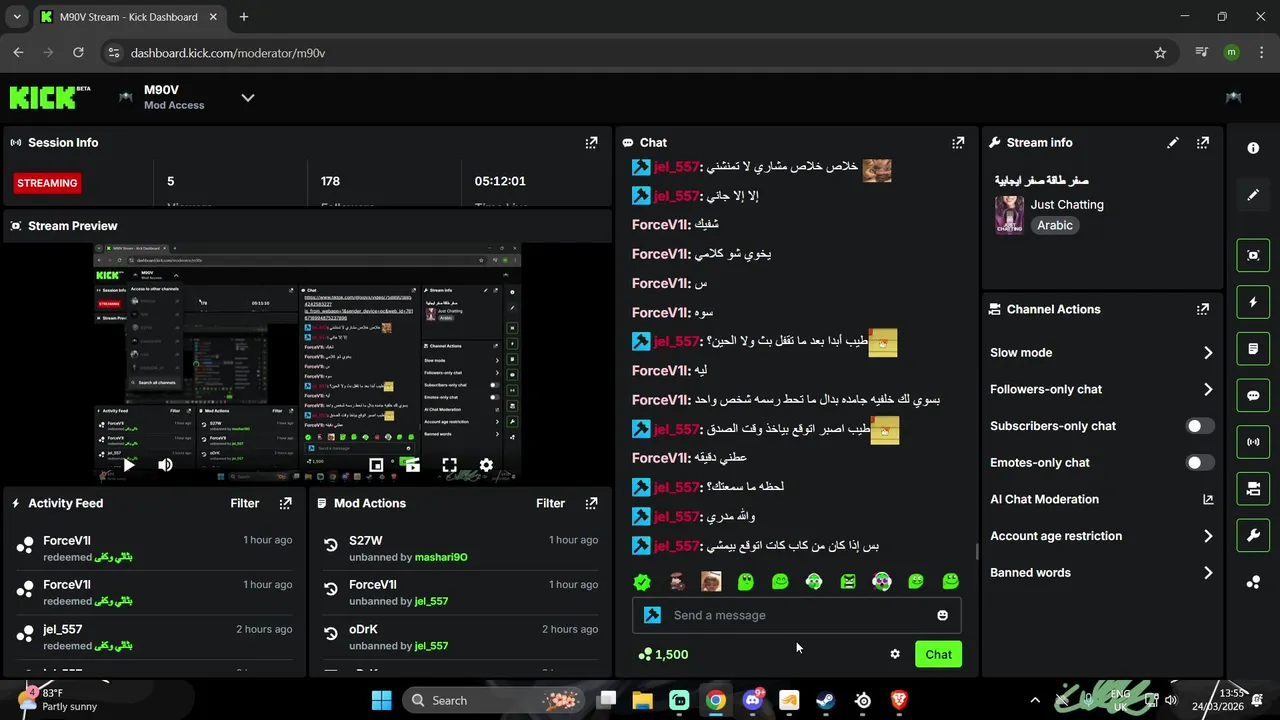This screenshot has width=1280, height=720.
Task: Click the channel points dots icon in sidebar
Action: pos(1253,582)
